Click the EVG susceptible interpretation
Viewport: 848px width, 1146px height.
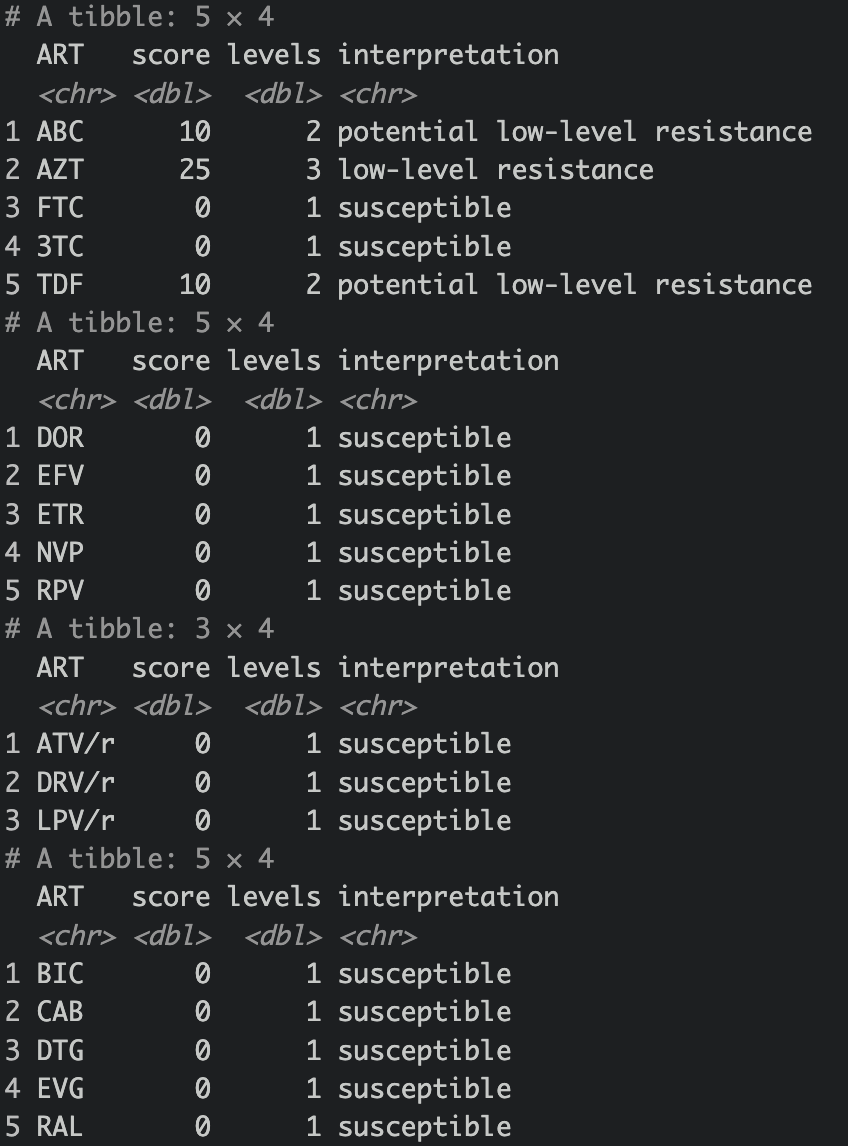(x=424, y=1089)
